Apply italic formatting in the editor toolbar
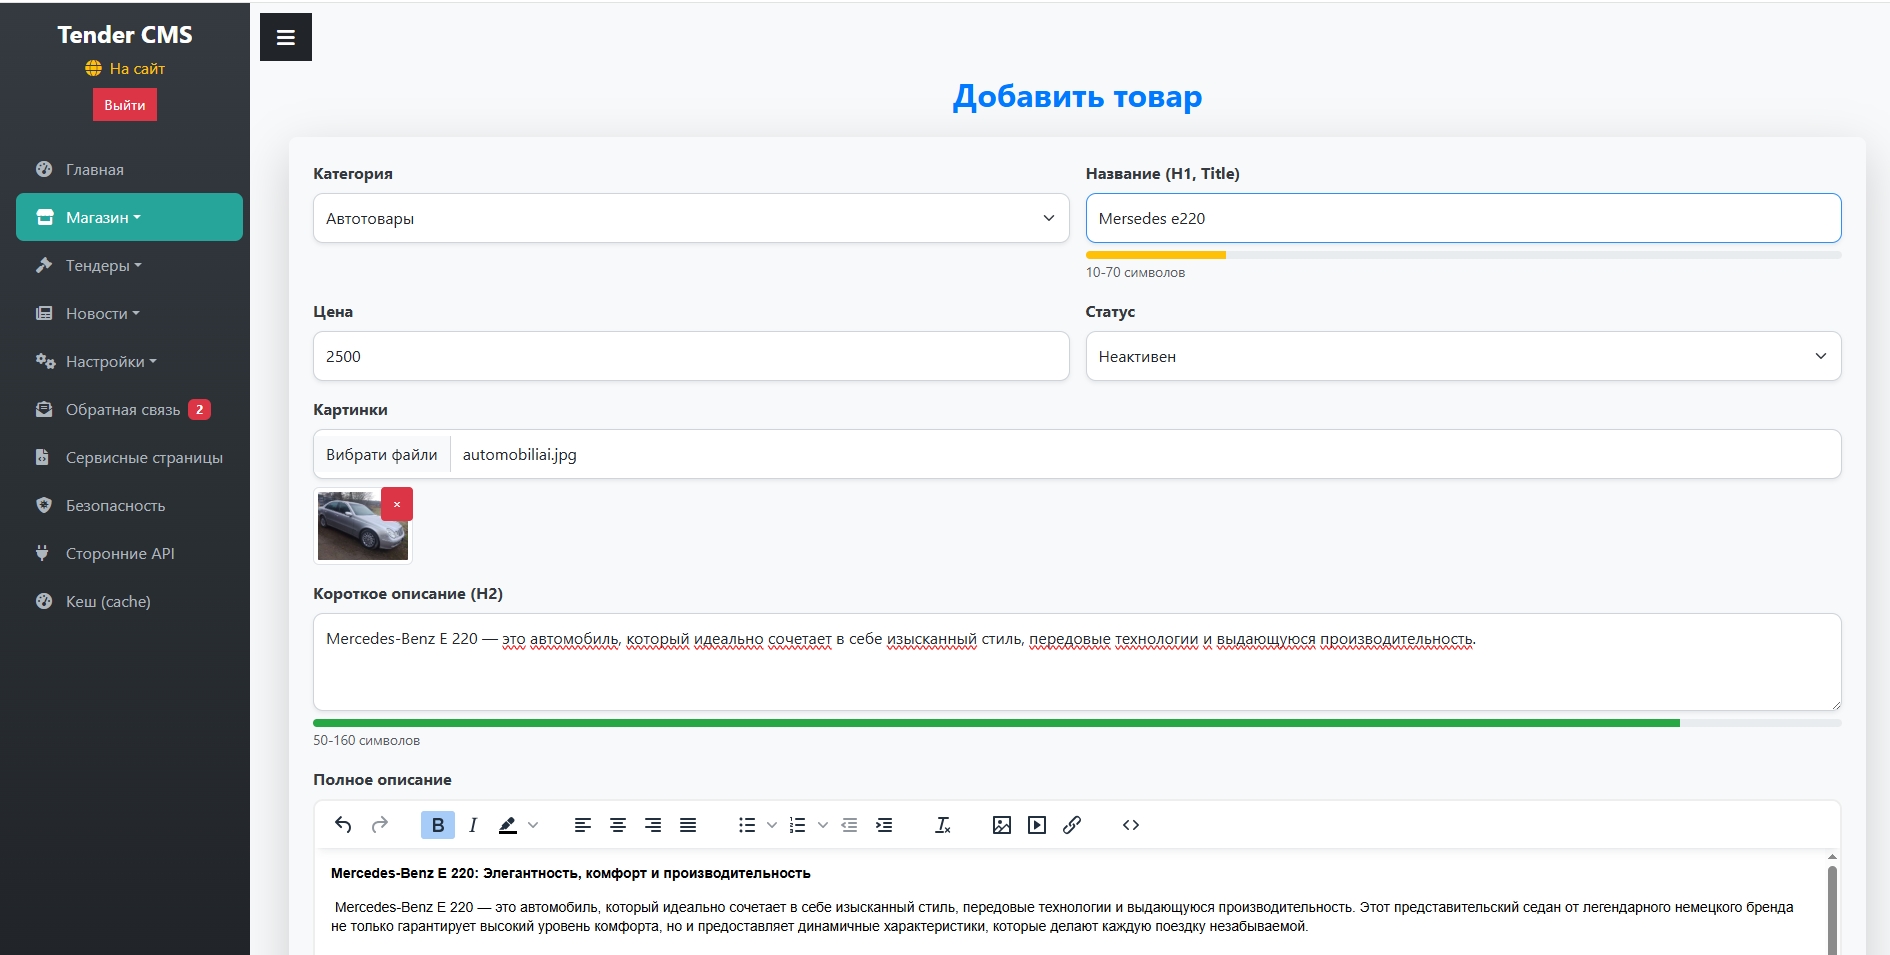The width and height of the screenshot is (1890, 955). click(471, 825)
